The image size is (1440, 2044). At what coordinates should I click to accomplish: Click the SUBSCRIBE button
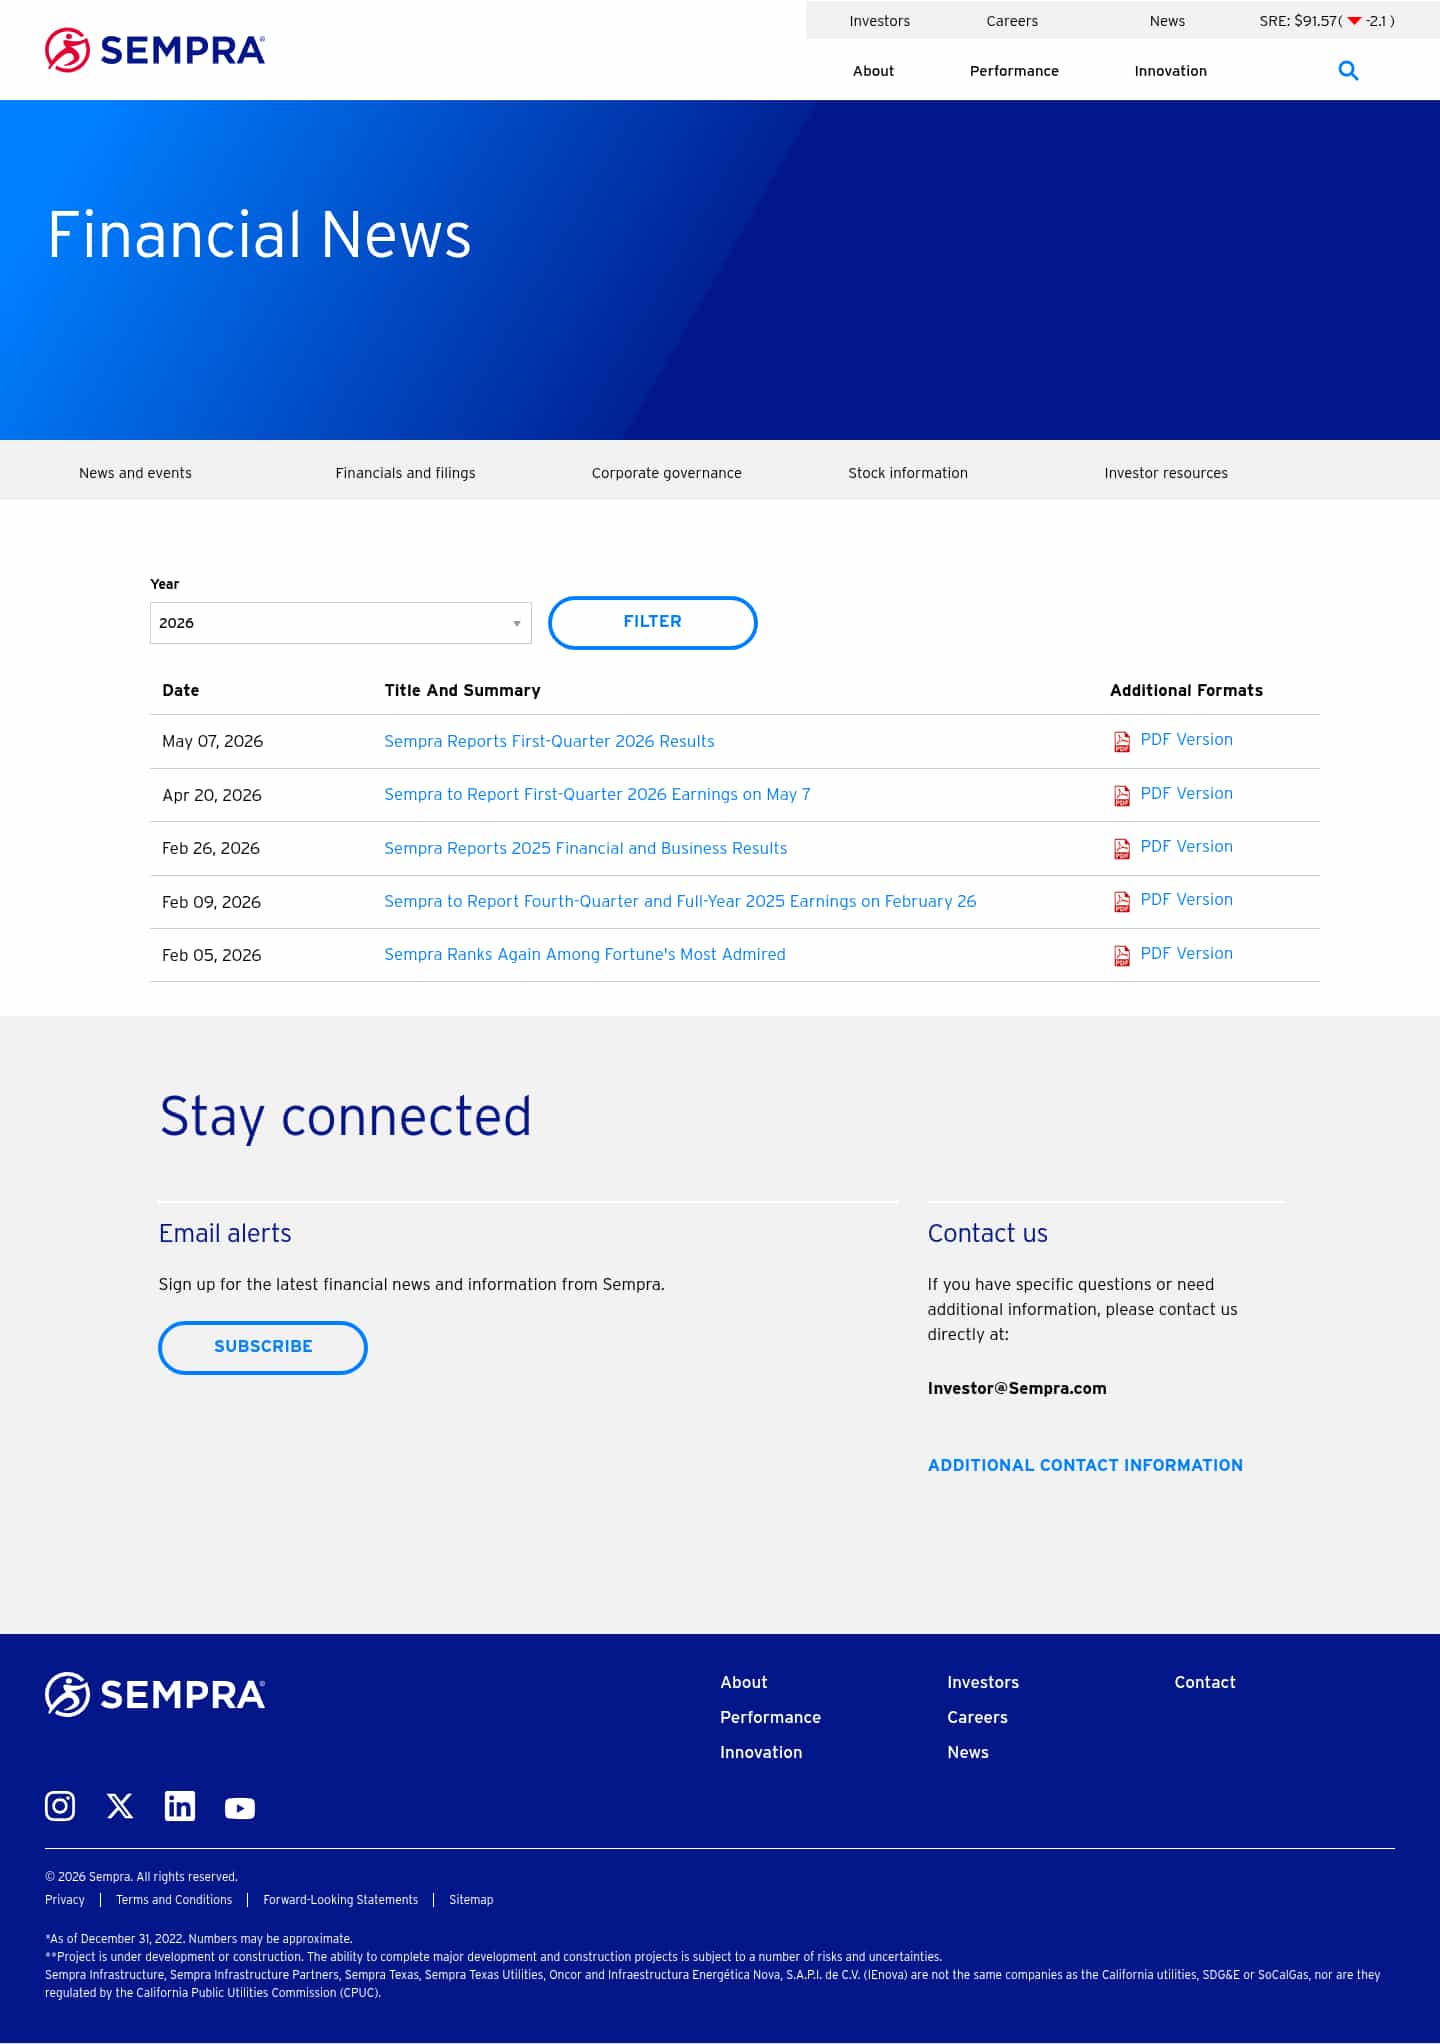tap(263, 1348)
